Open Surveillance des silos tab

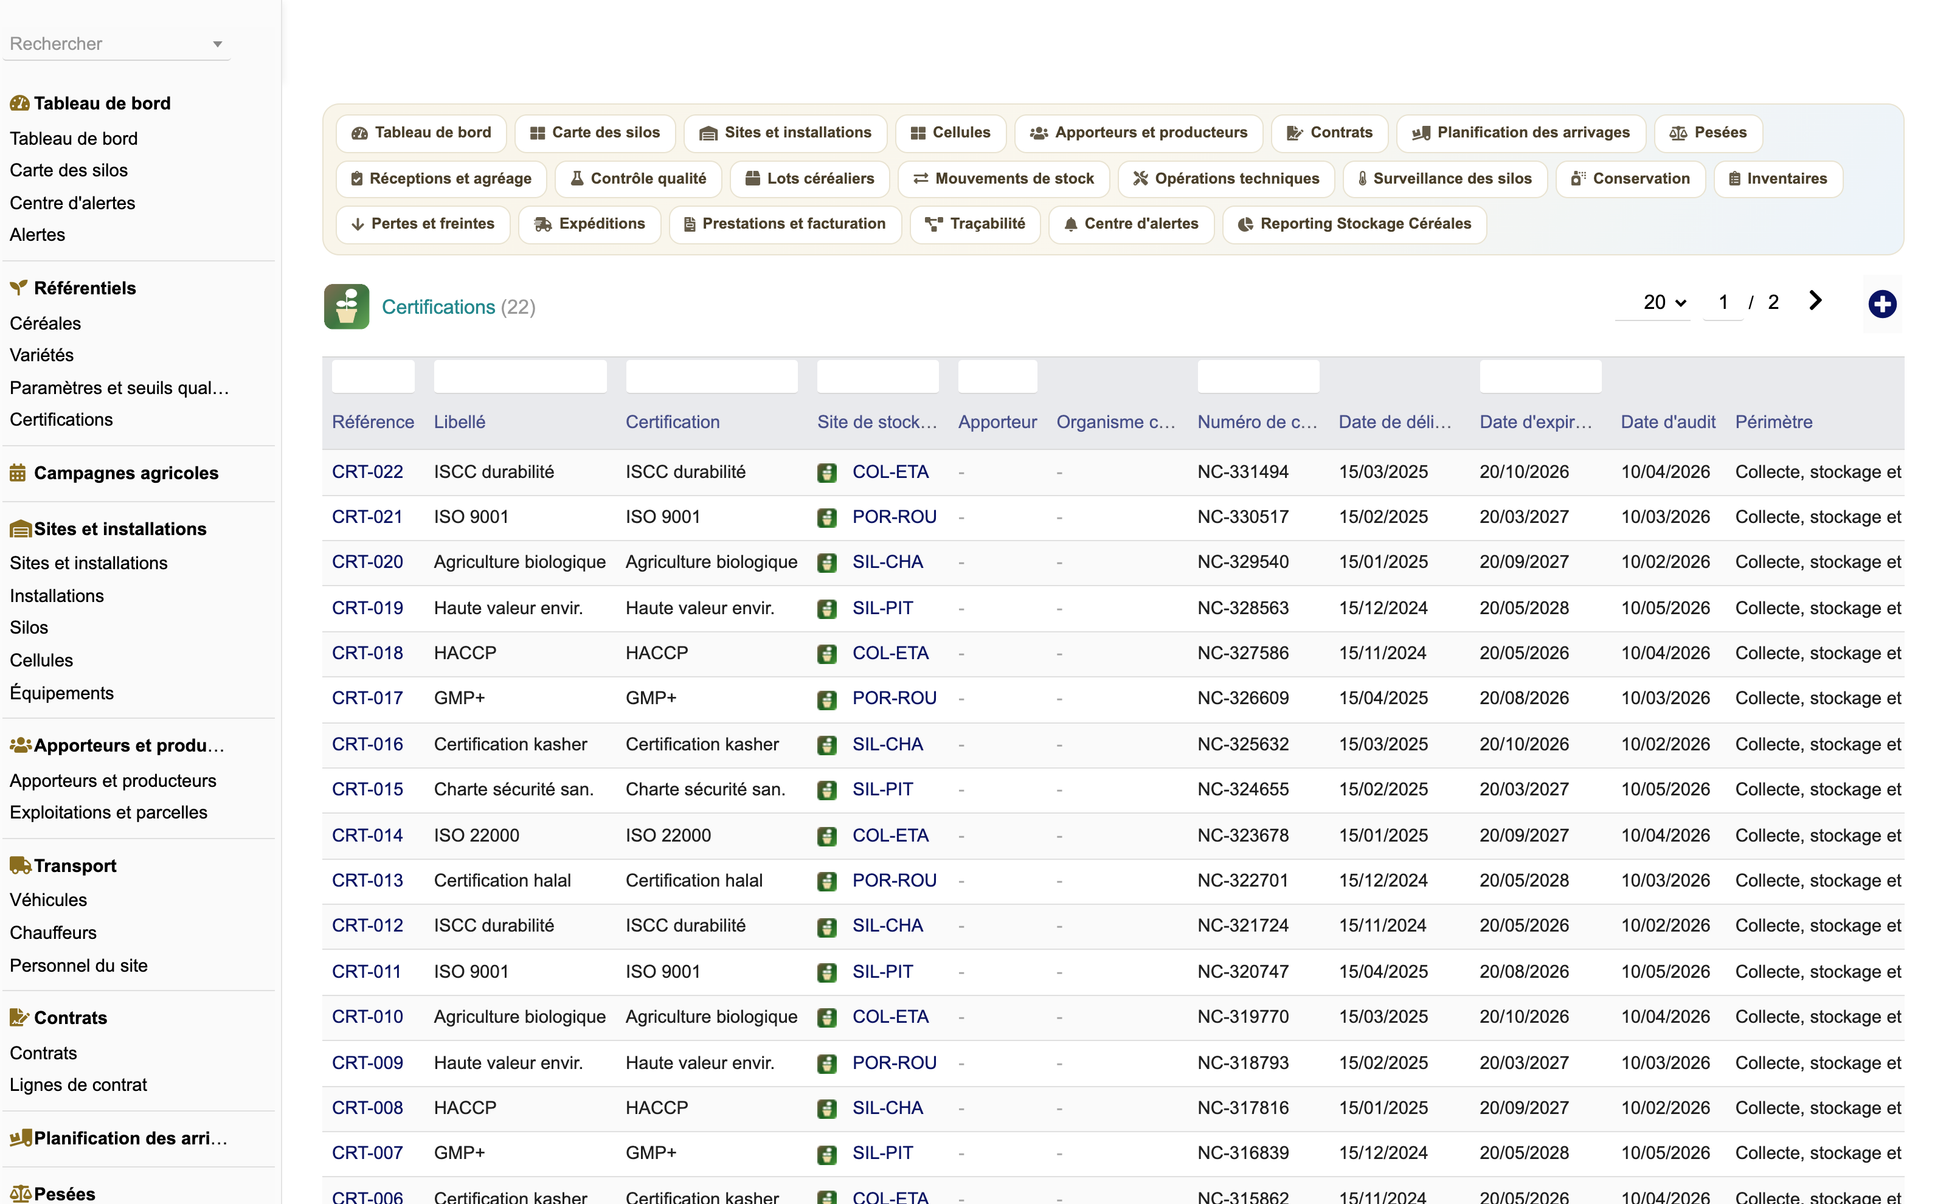click(x=1444, y=179)
